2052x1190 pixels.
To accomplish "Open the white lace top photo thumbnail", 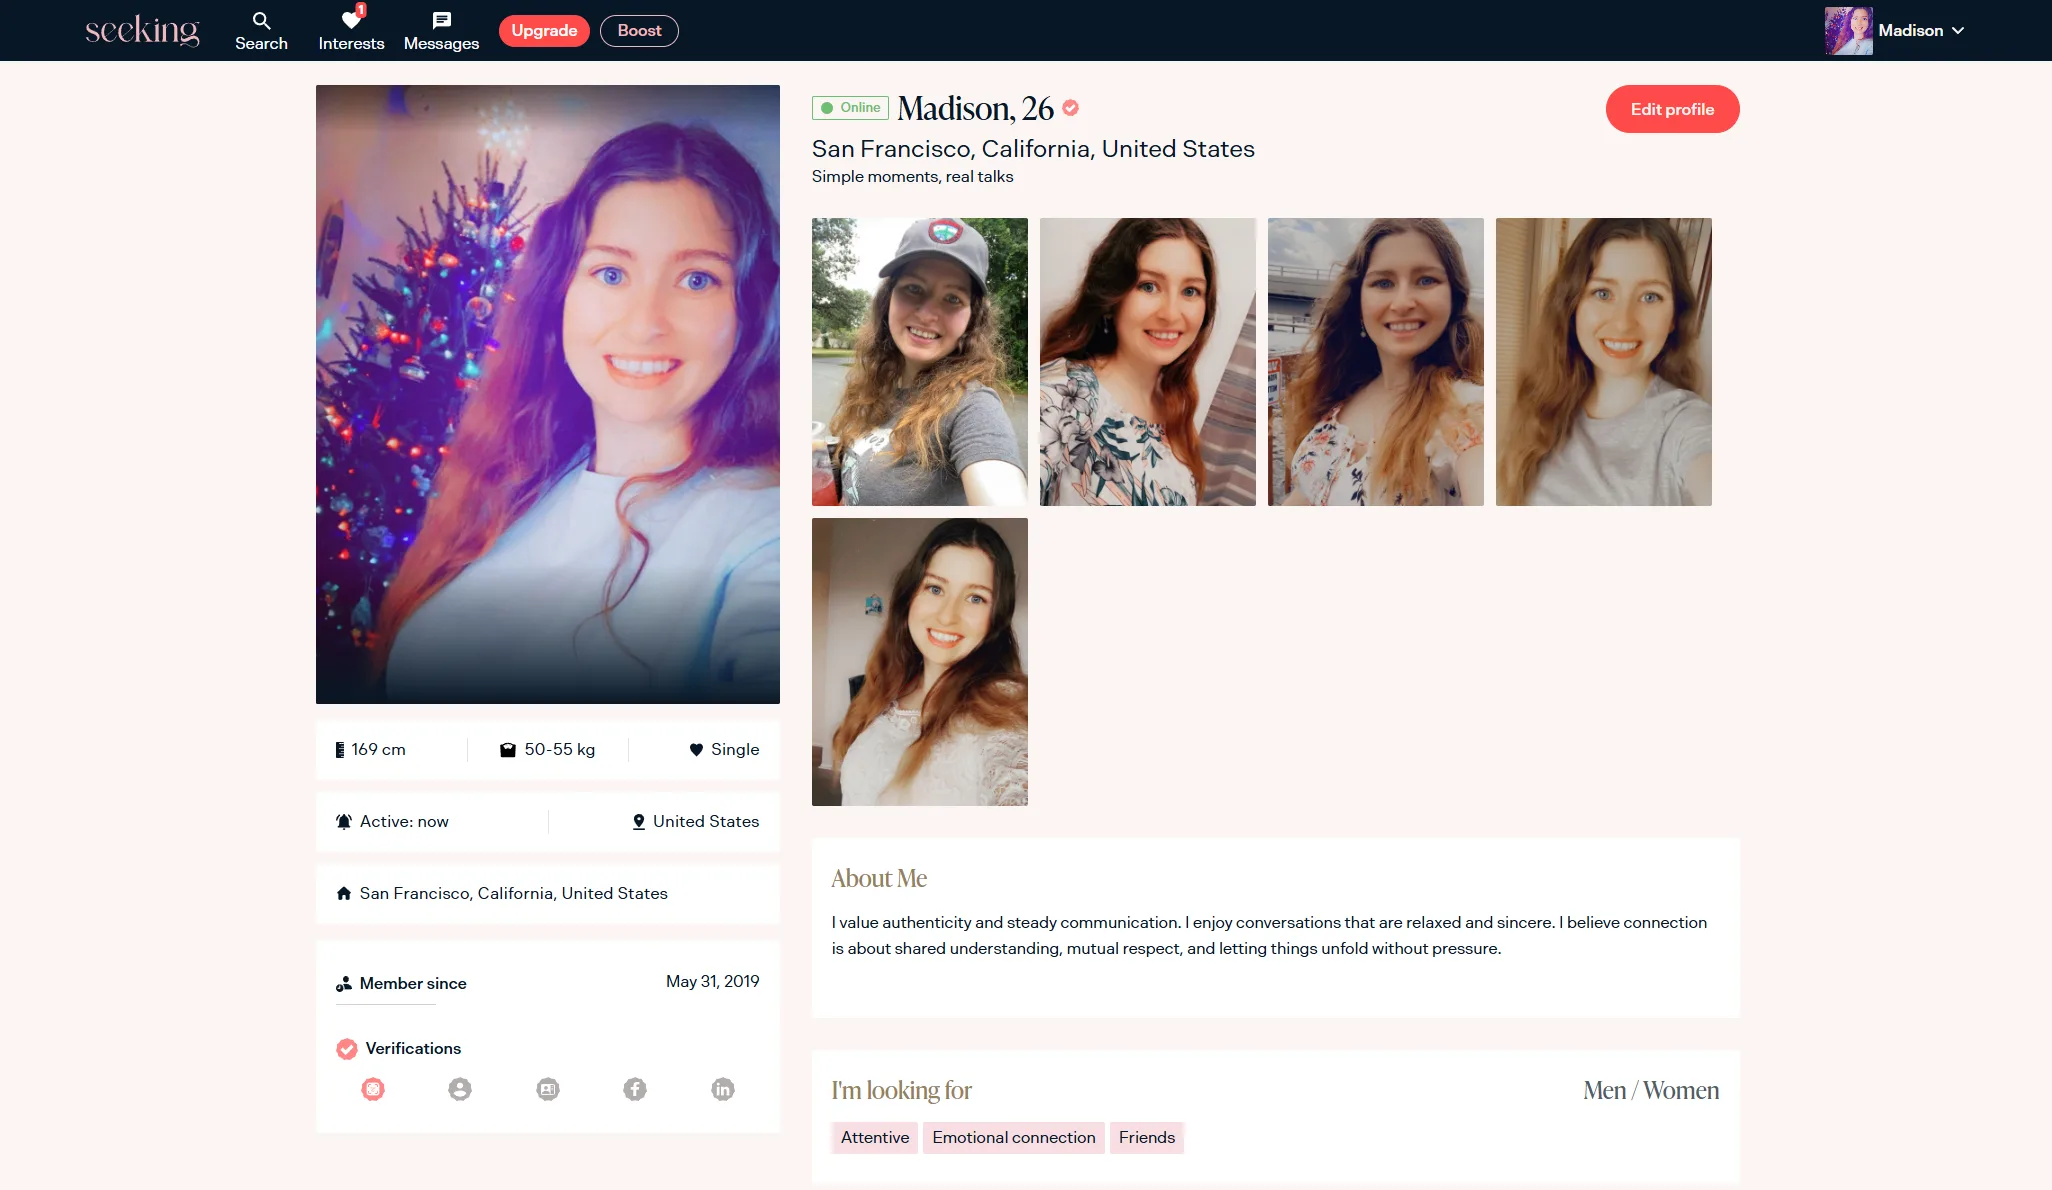I will (919, 661).
